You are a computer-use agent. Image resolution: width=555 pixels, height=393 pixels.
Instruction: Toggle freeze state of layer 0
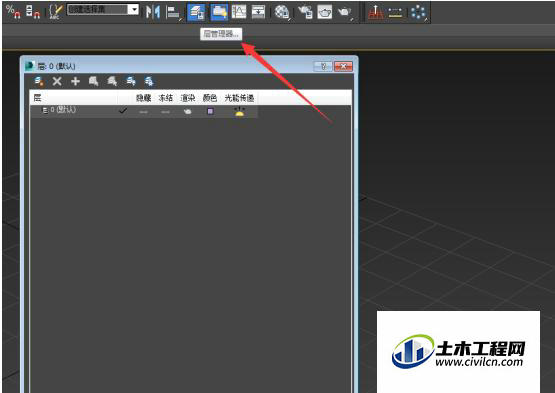tap(165, 112)
